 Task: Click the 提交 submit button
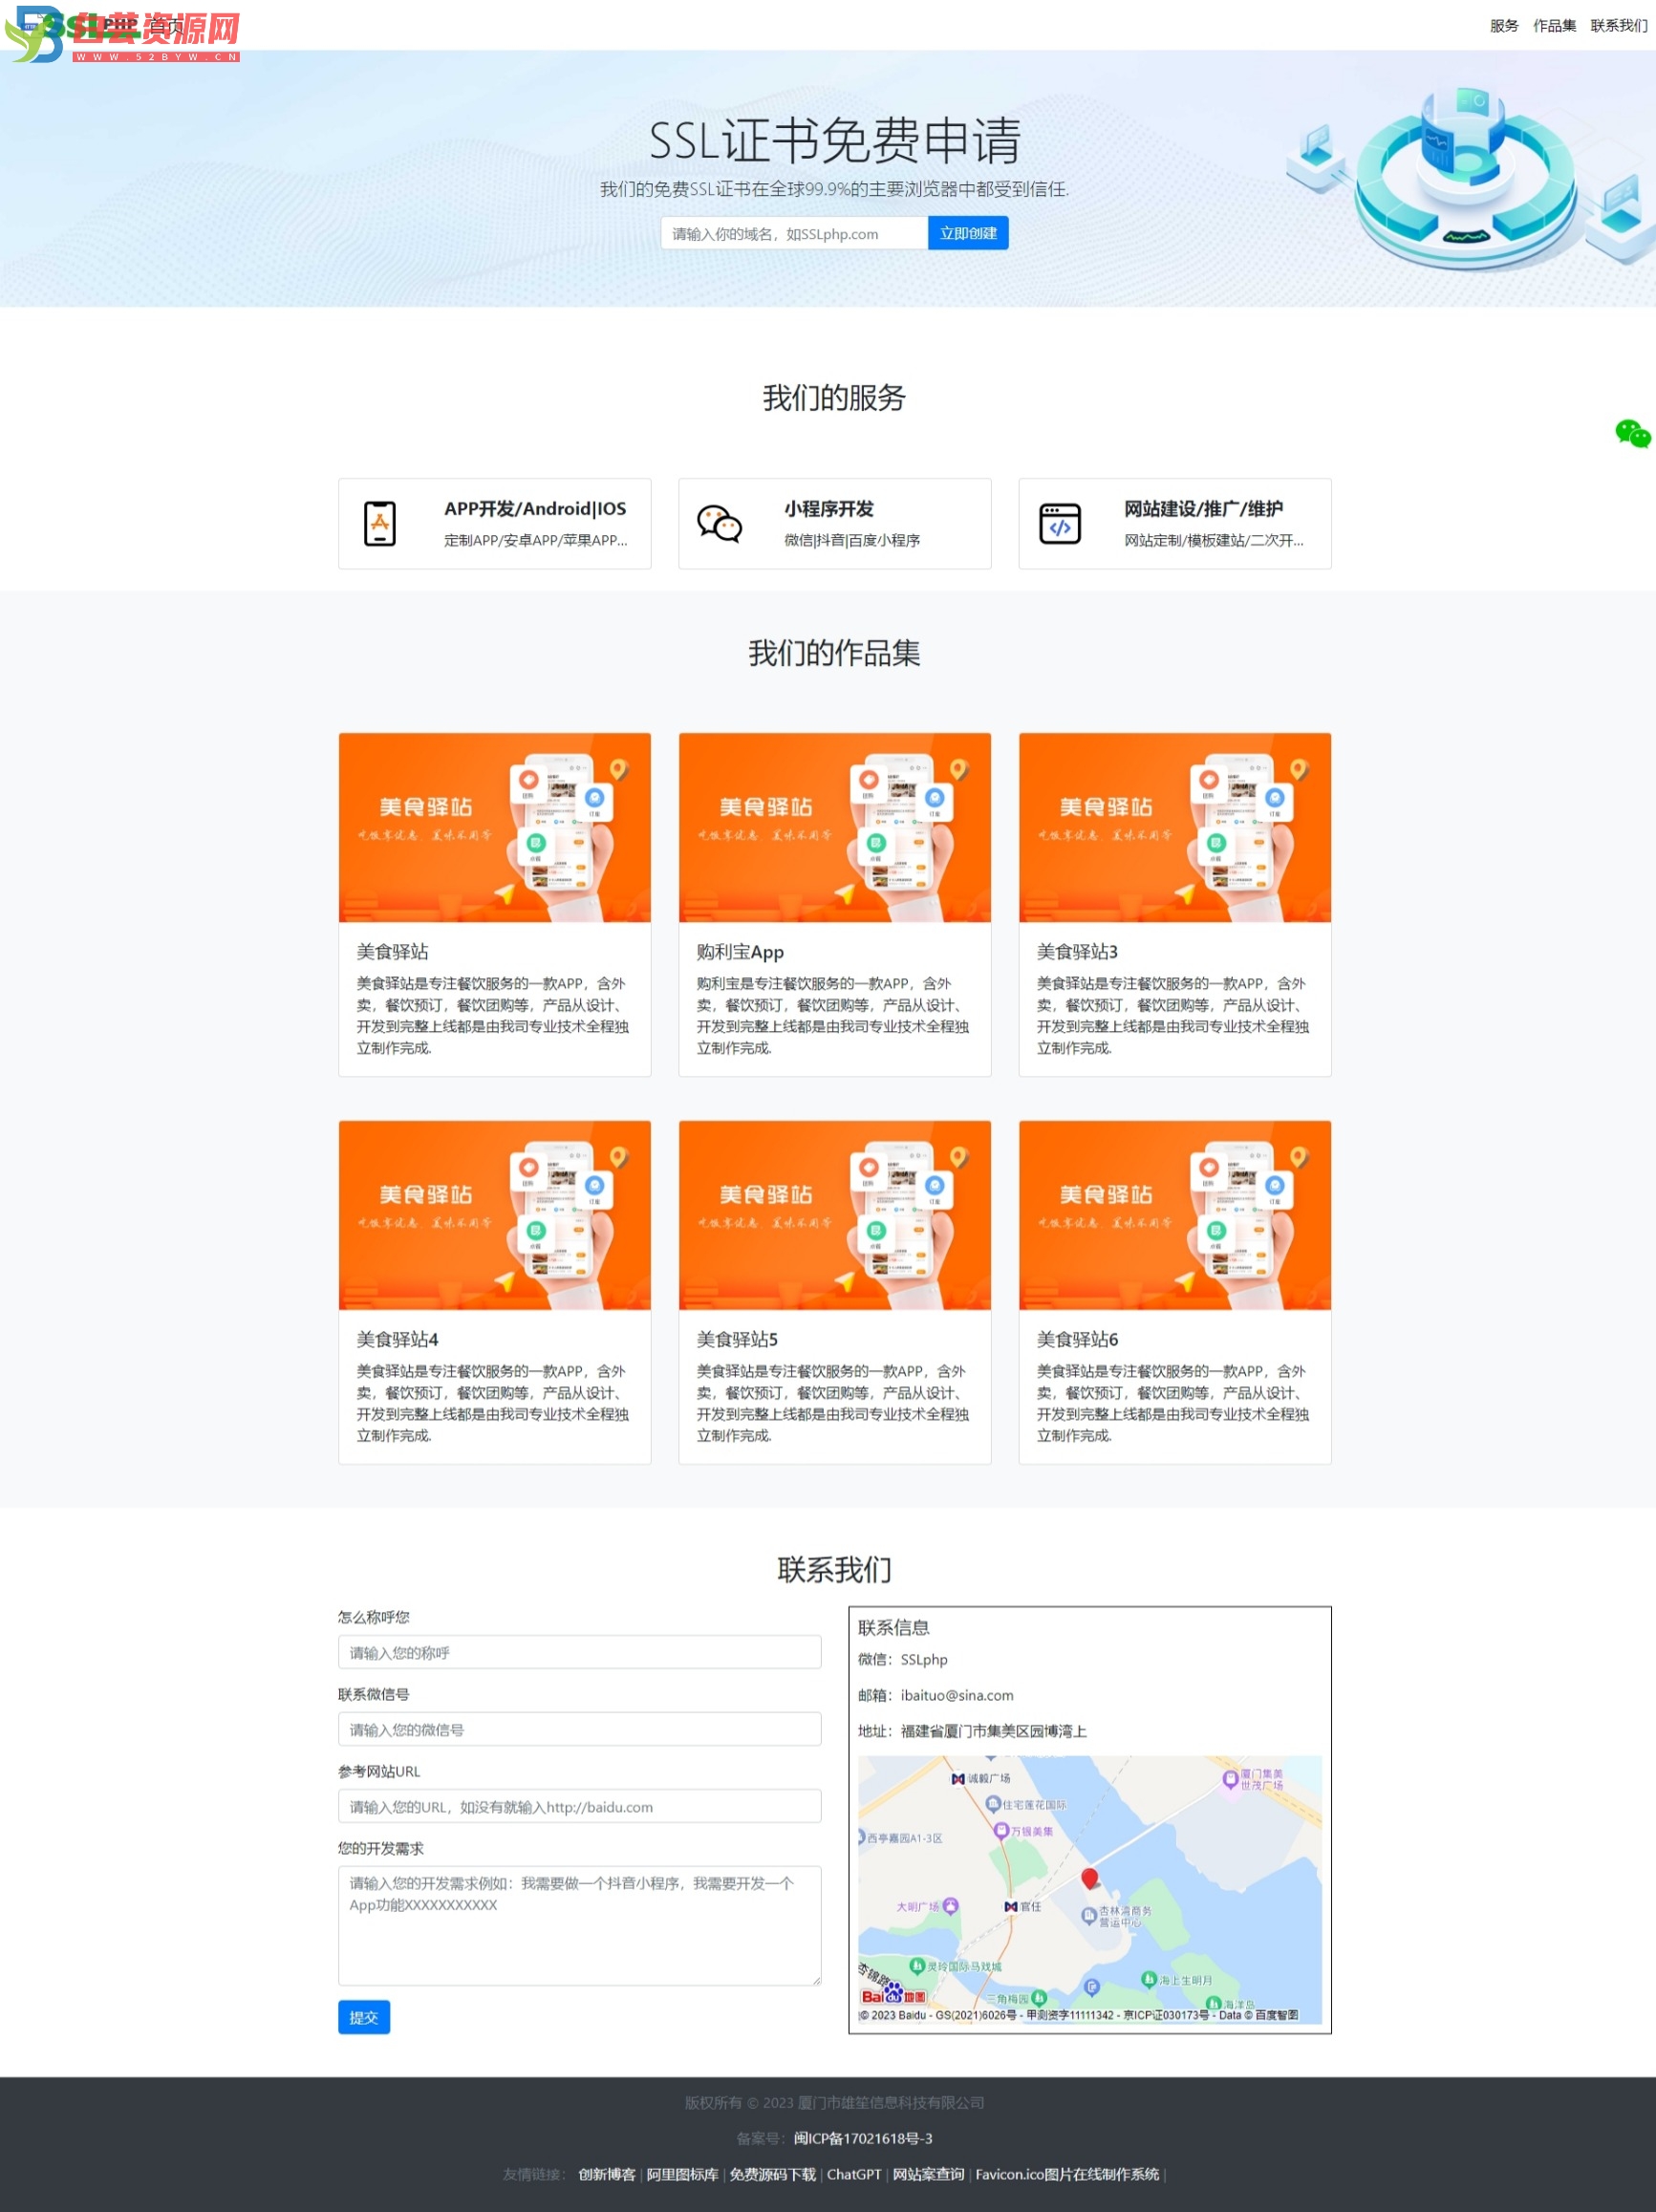click(364, 2017)
